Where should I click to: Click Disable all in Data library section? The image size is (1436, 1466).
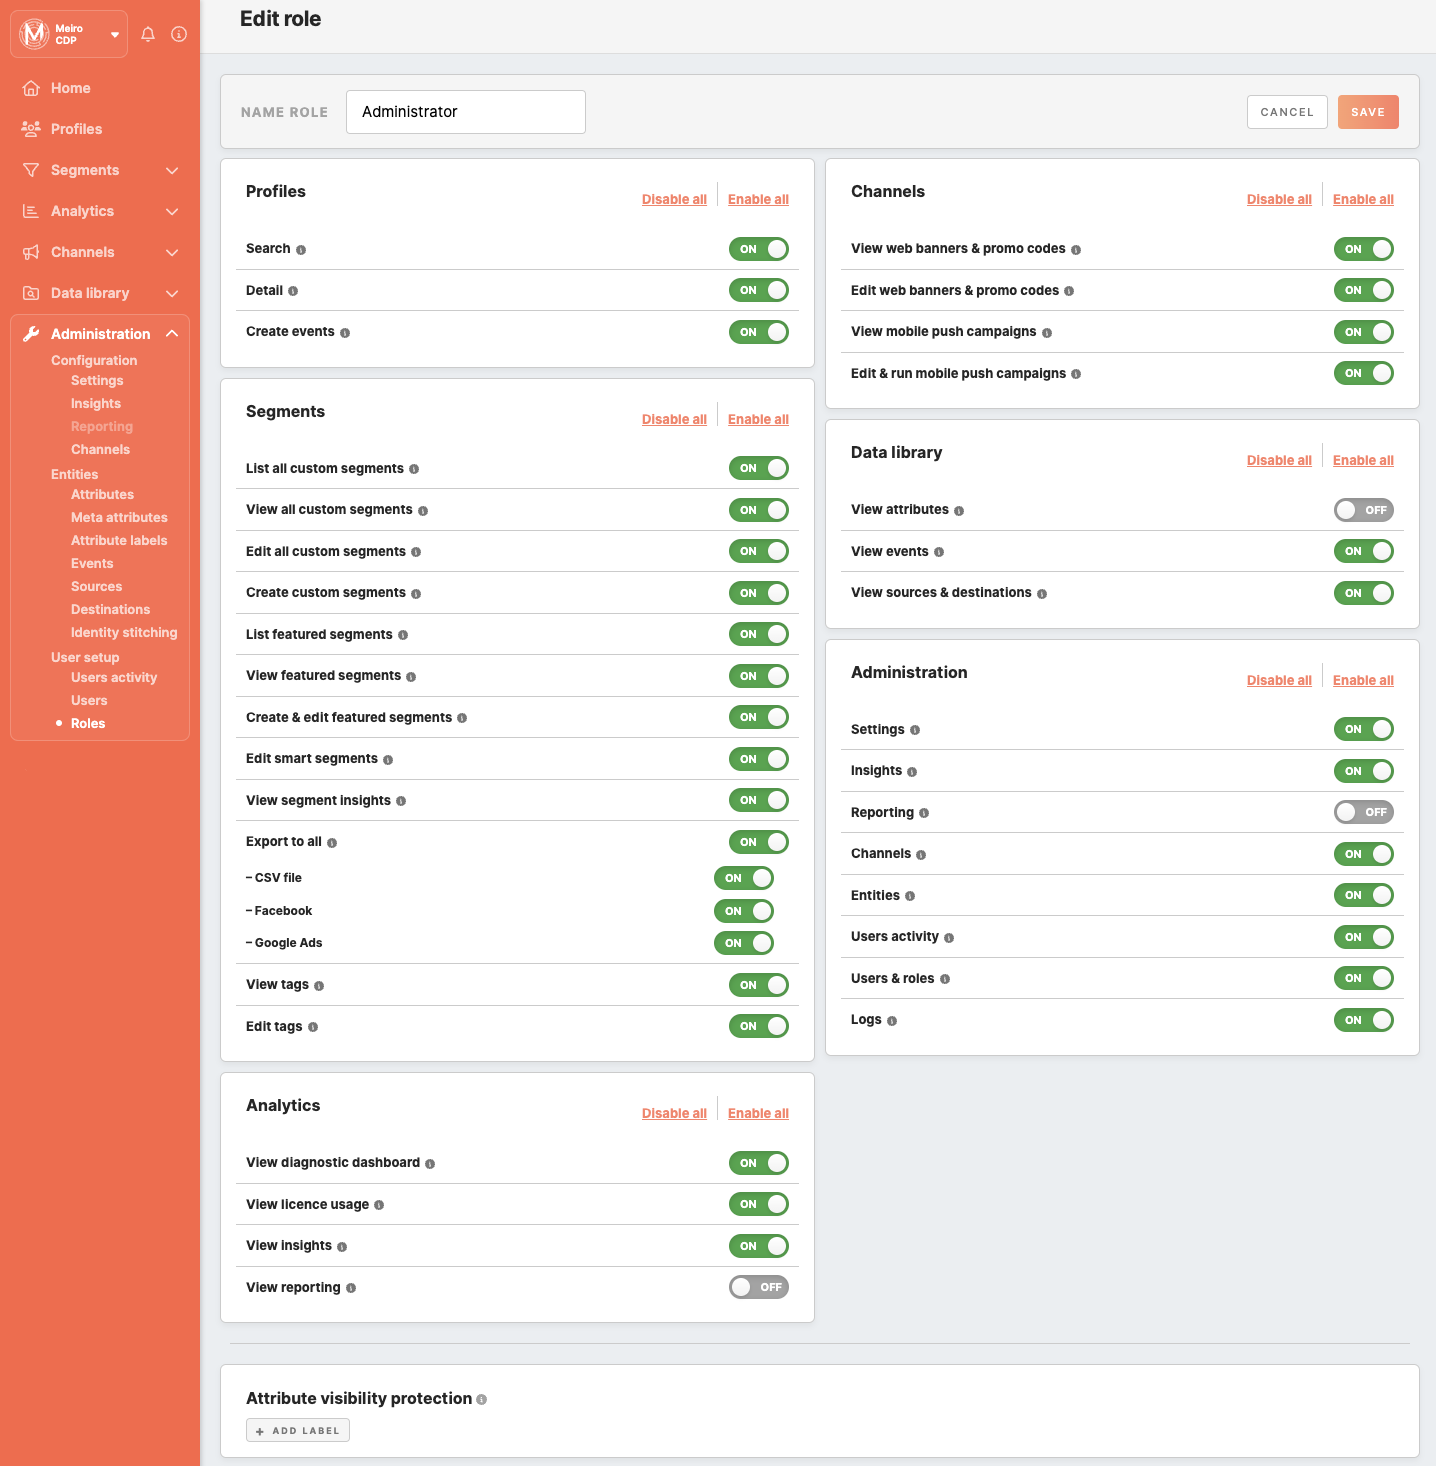[1279, 461]
